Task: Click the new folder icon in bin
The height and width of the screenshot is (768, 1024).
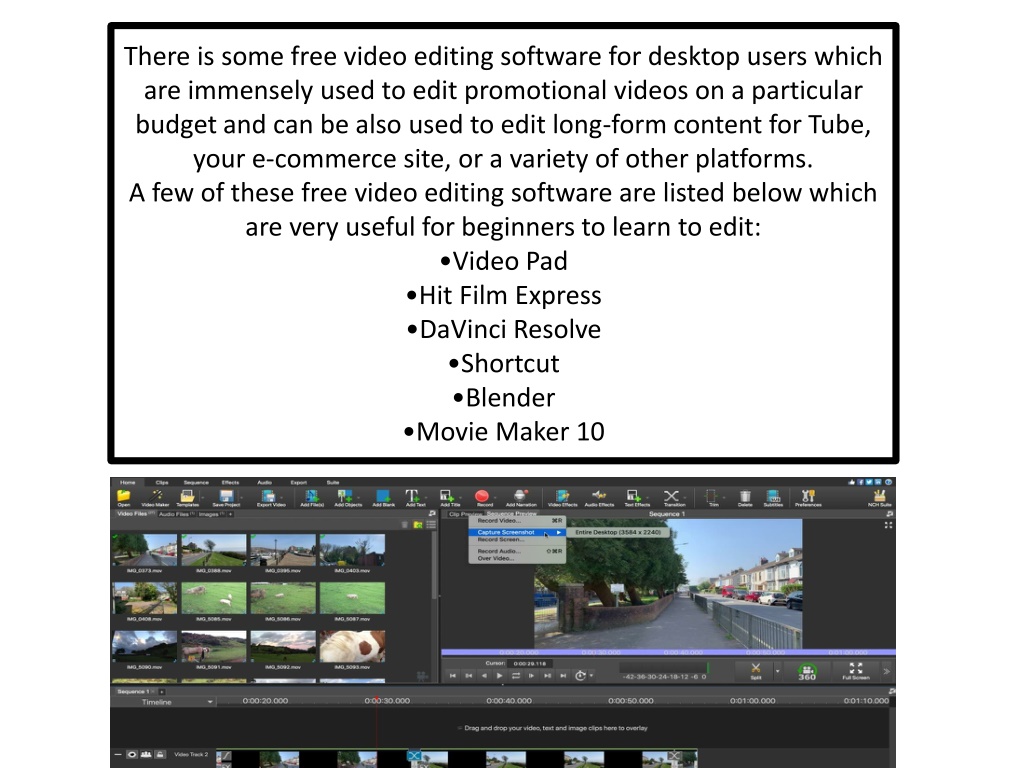Action: tap(418, 524)
